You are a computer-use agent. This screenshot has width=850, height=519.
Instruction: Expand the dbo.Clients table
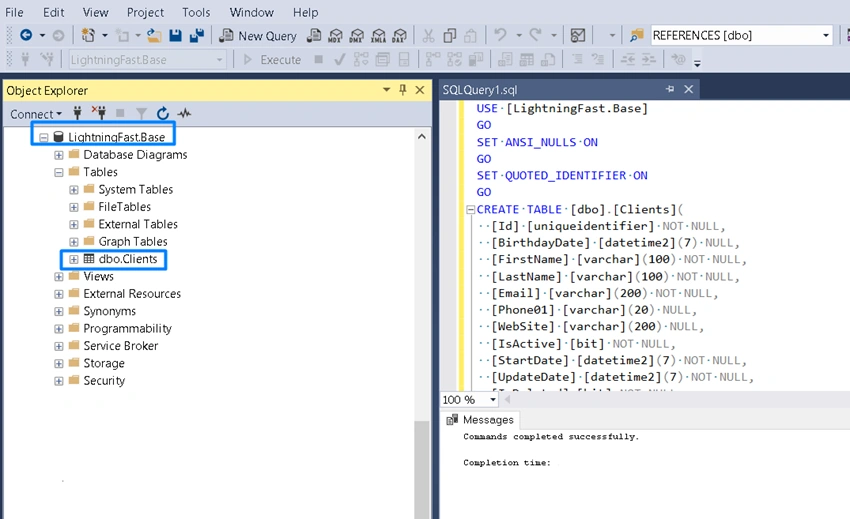click(x=74, y=259)
